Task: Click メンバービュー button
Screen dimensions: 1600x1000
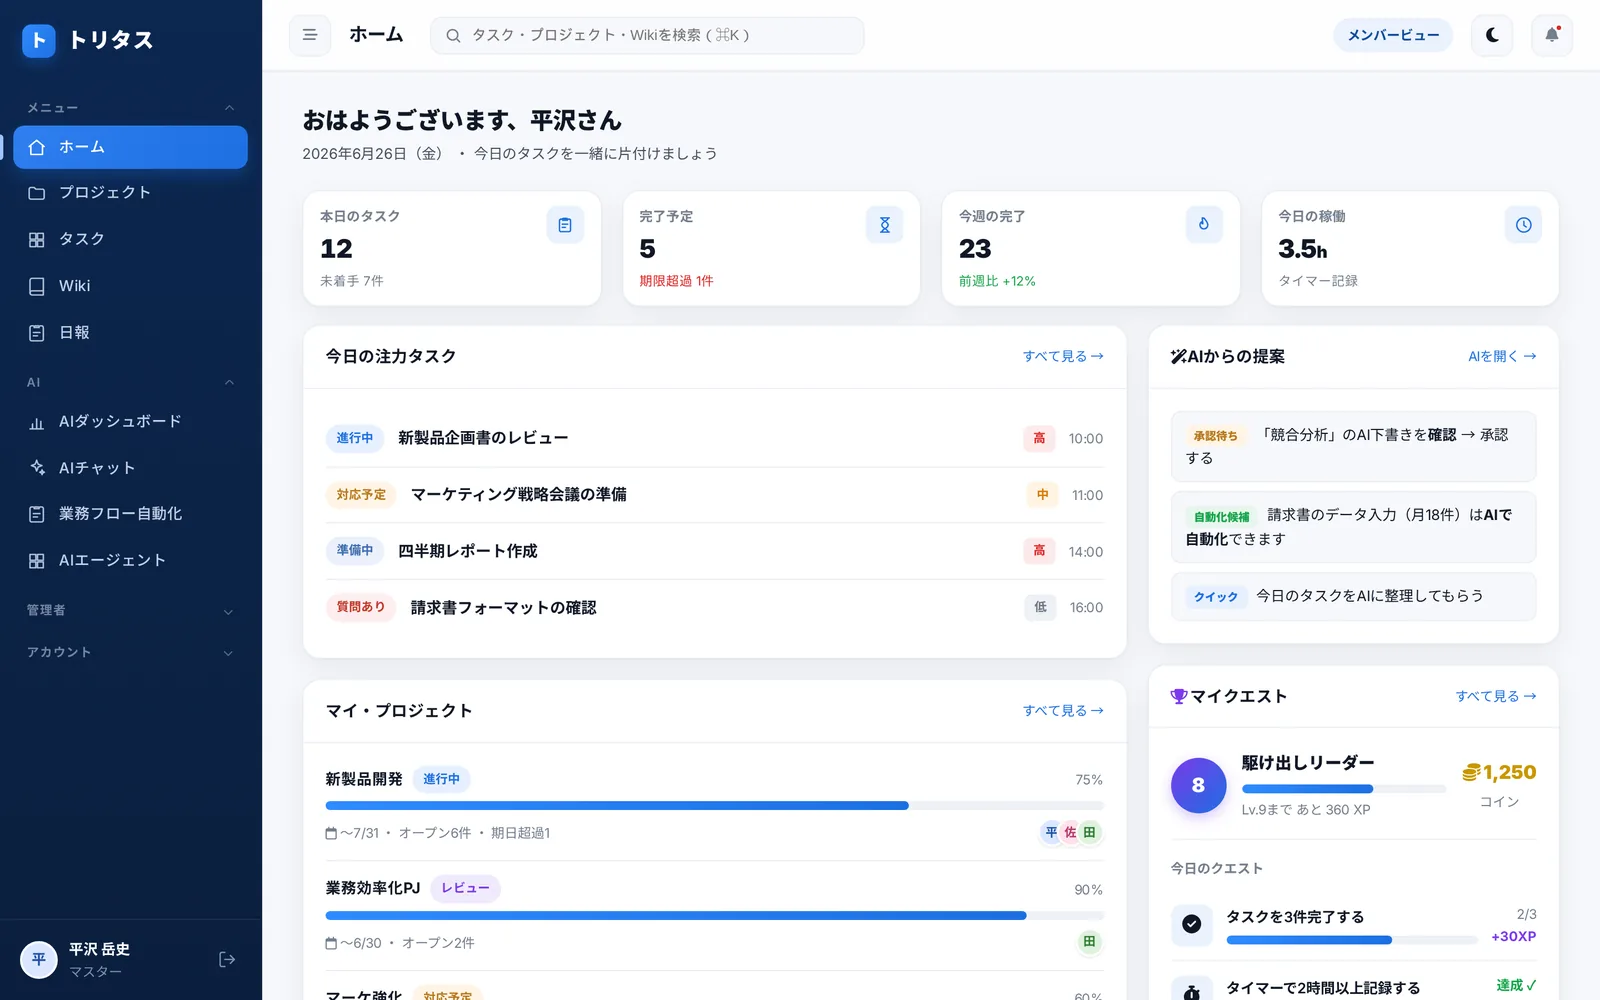Action: [x=1393, y=35]
